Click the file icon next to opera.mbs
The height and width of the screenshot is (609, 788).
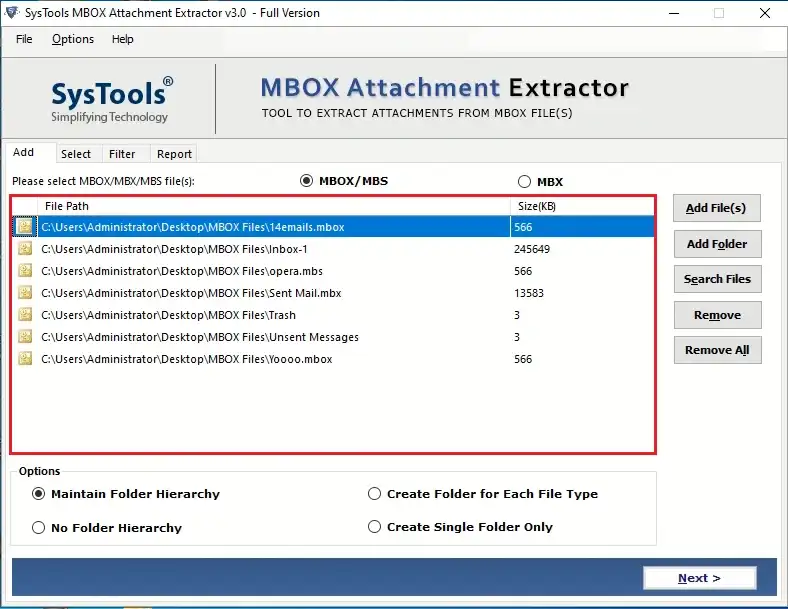[x=25, y=271]
